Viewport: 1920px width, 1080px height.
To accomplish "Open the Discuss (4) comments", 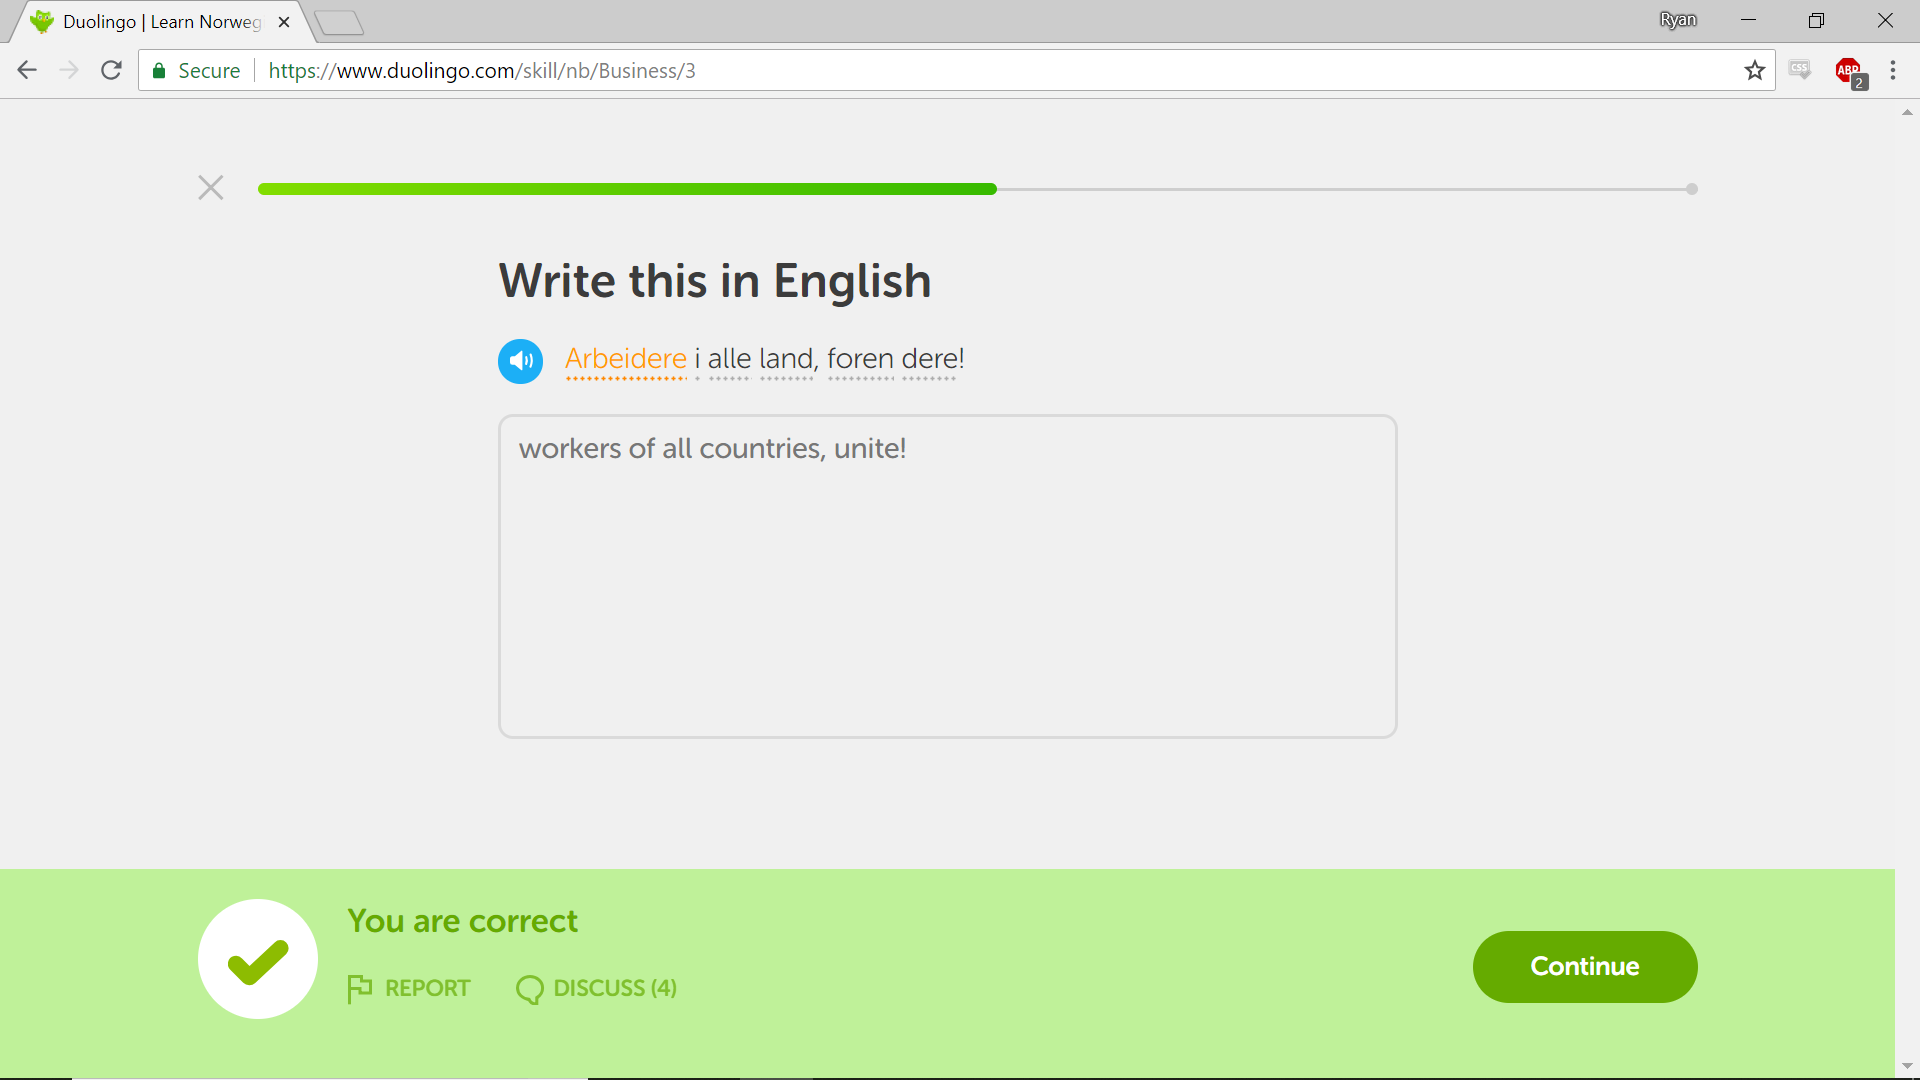I will [597, 988].
